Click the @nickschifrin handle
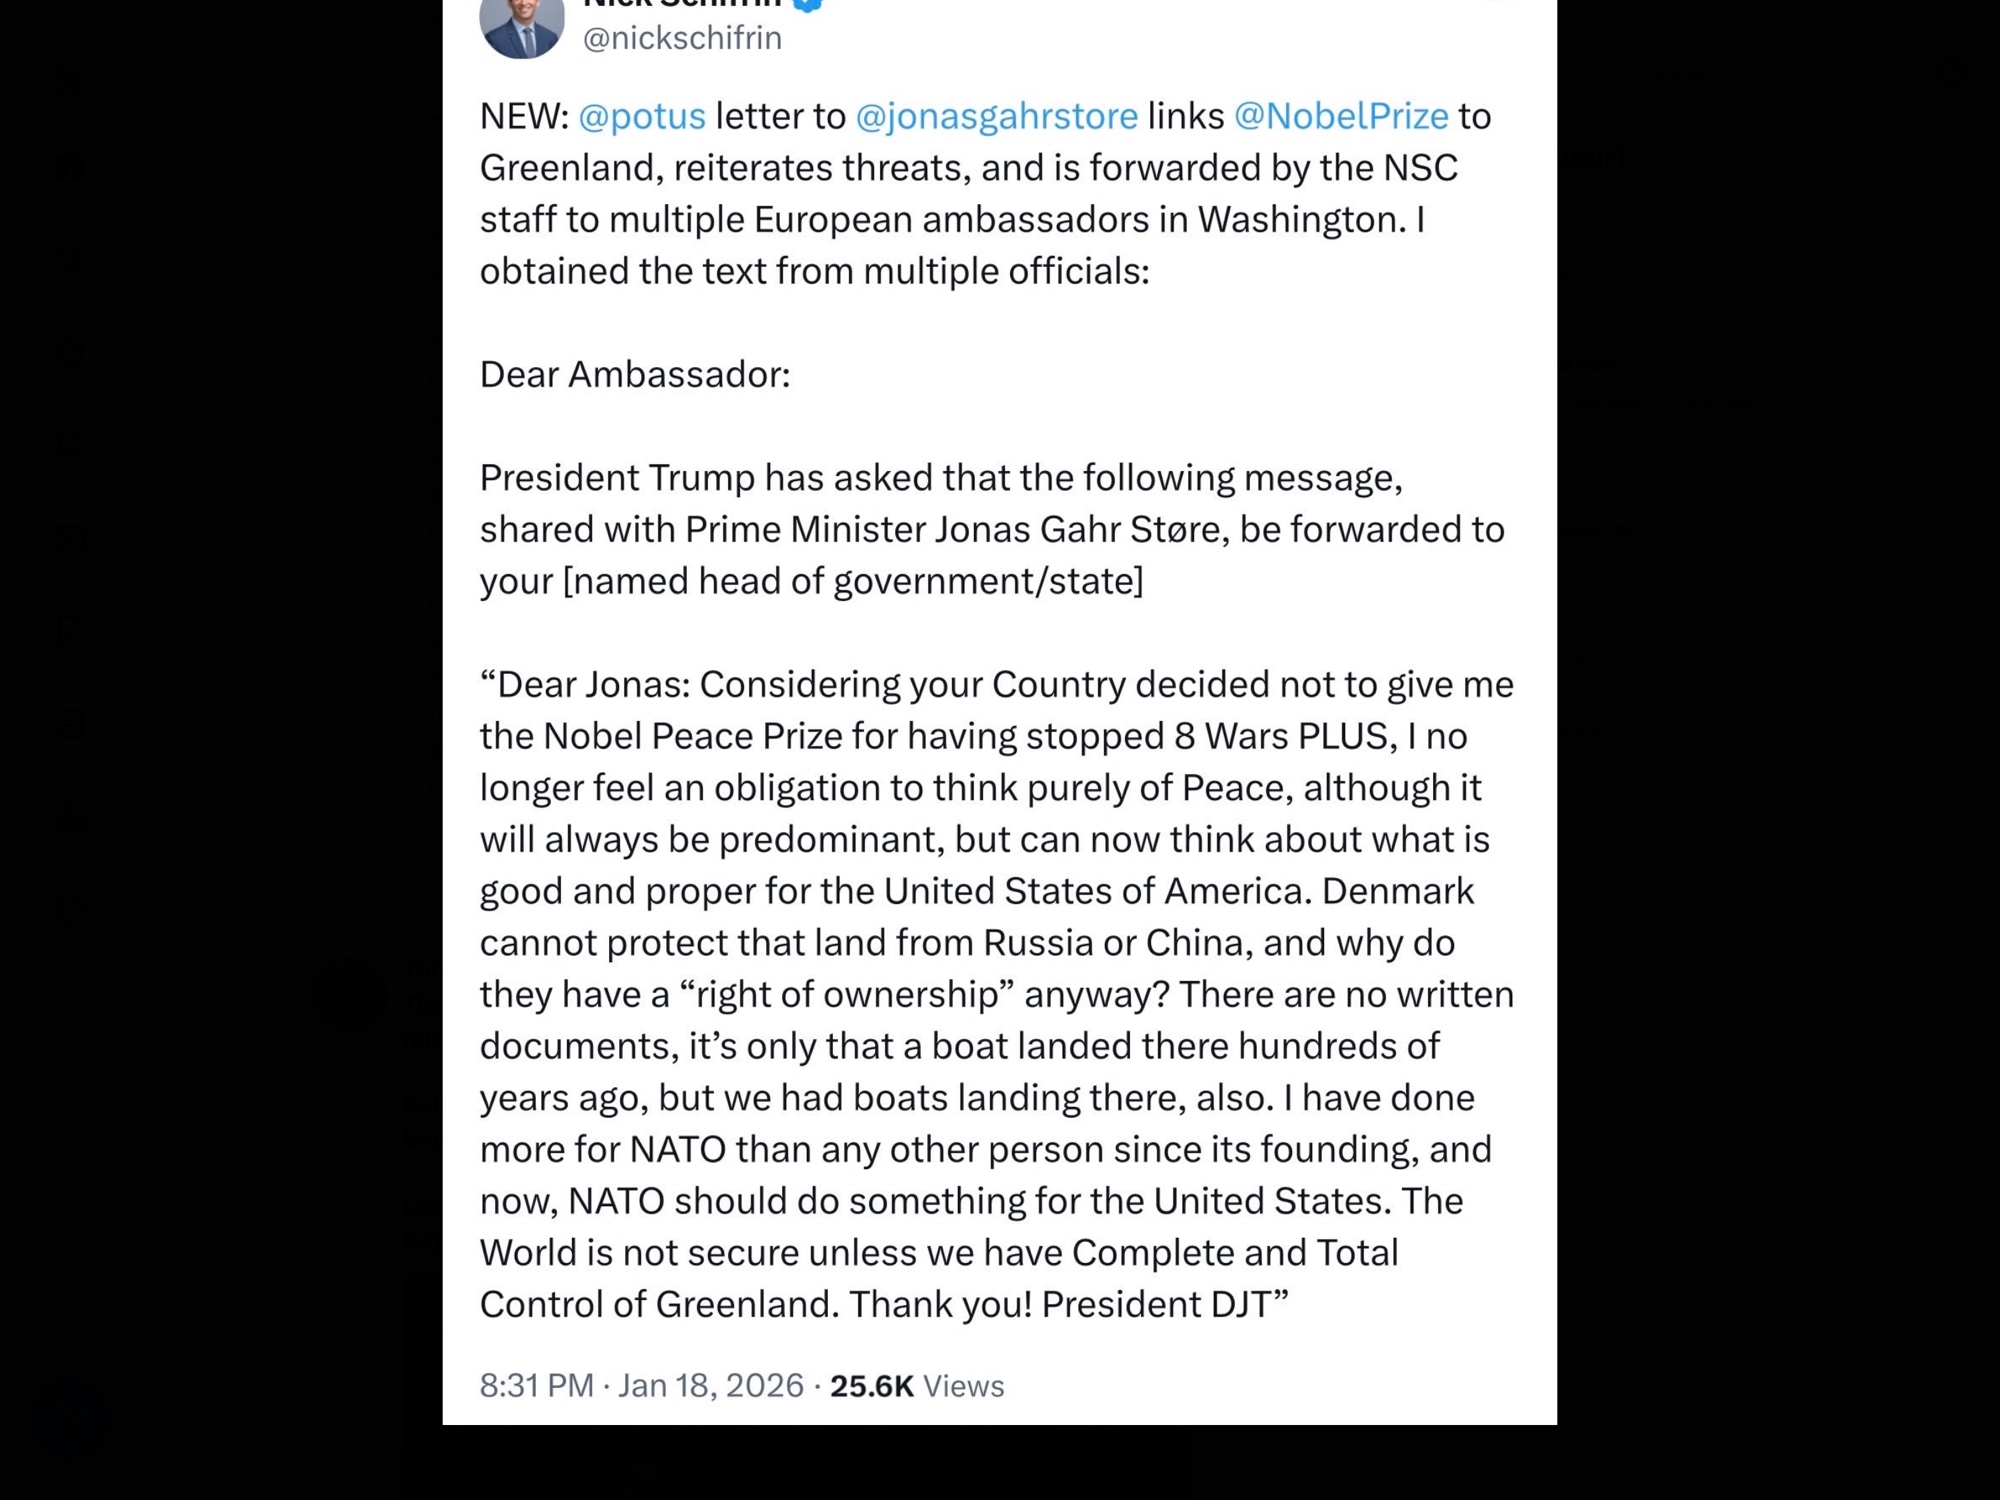The width and height of the screenshot is (2000, 1500). 682,38
